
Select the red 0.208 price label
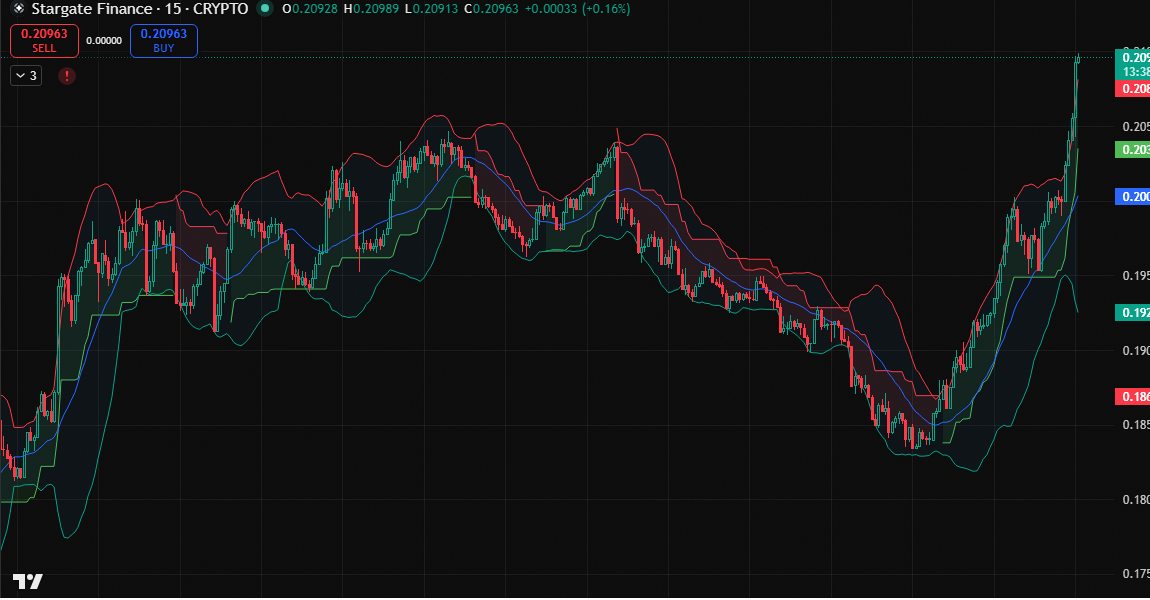(x=1132, y=88)
